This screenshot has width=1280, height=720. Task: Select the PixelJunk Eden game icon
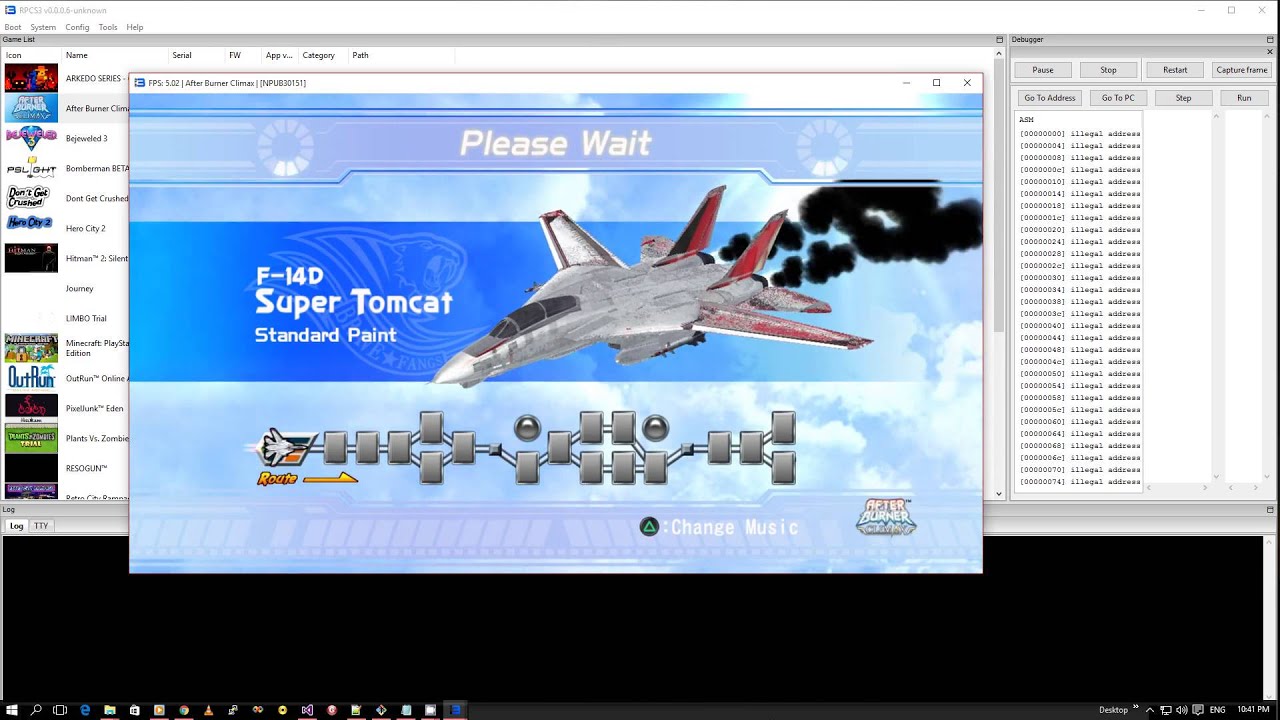coord(31,408)
